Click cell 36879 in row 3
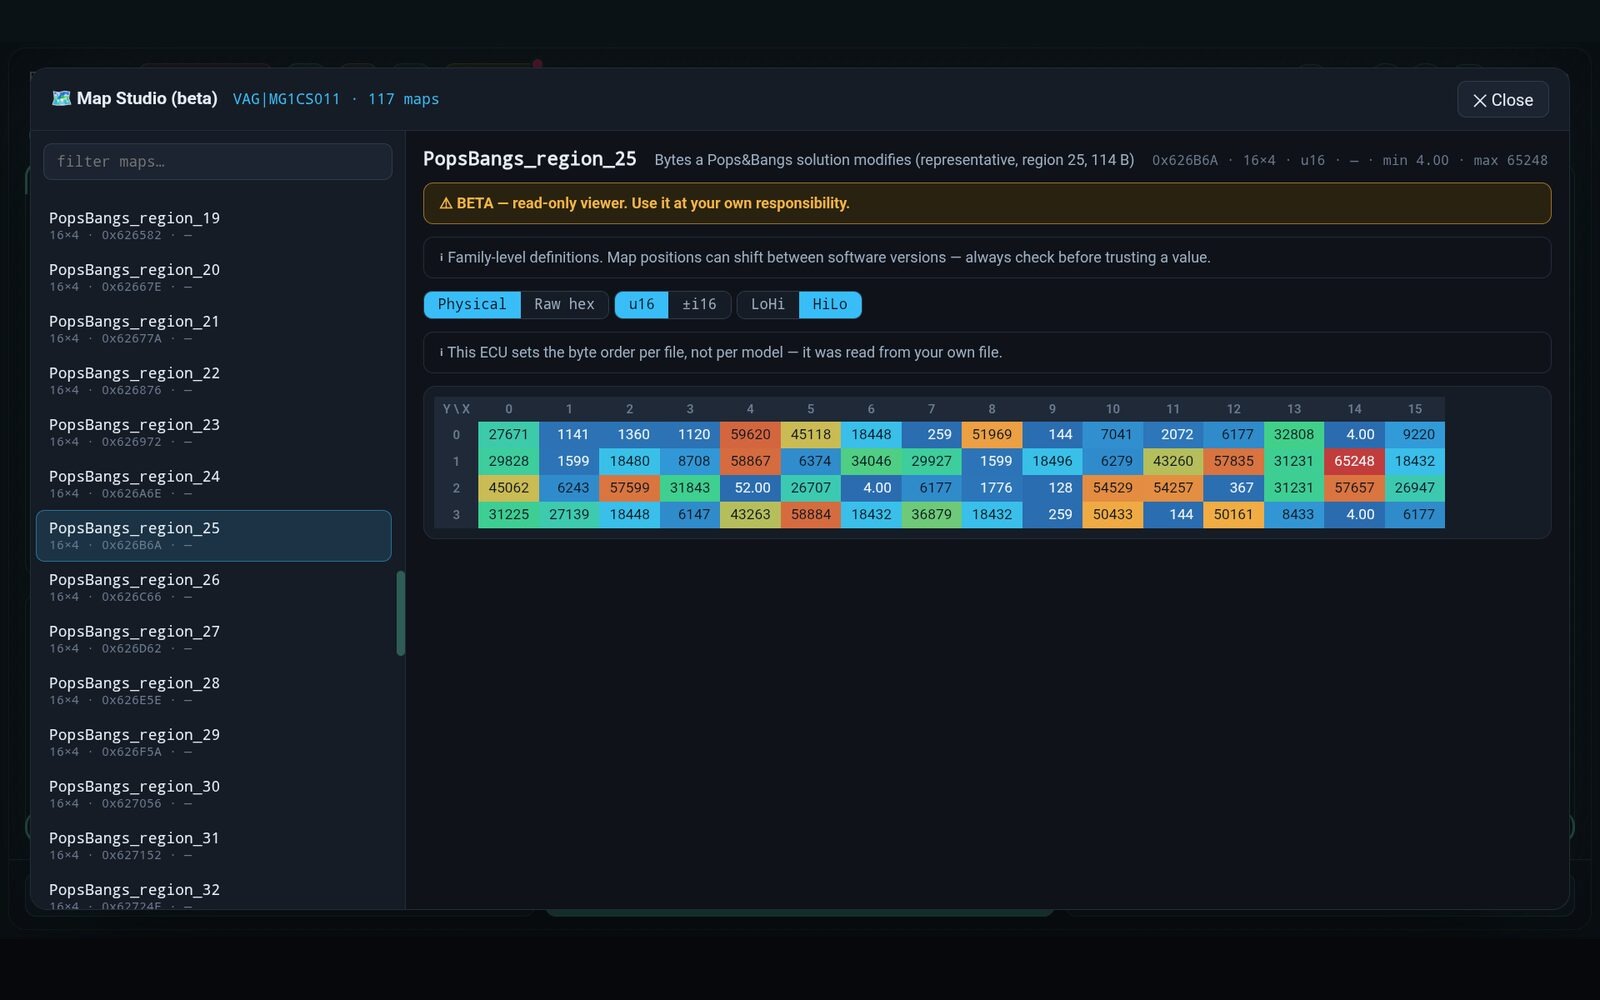The width and height of the screenshot is (1600, 1000). pos(931,514)
